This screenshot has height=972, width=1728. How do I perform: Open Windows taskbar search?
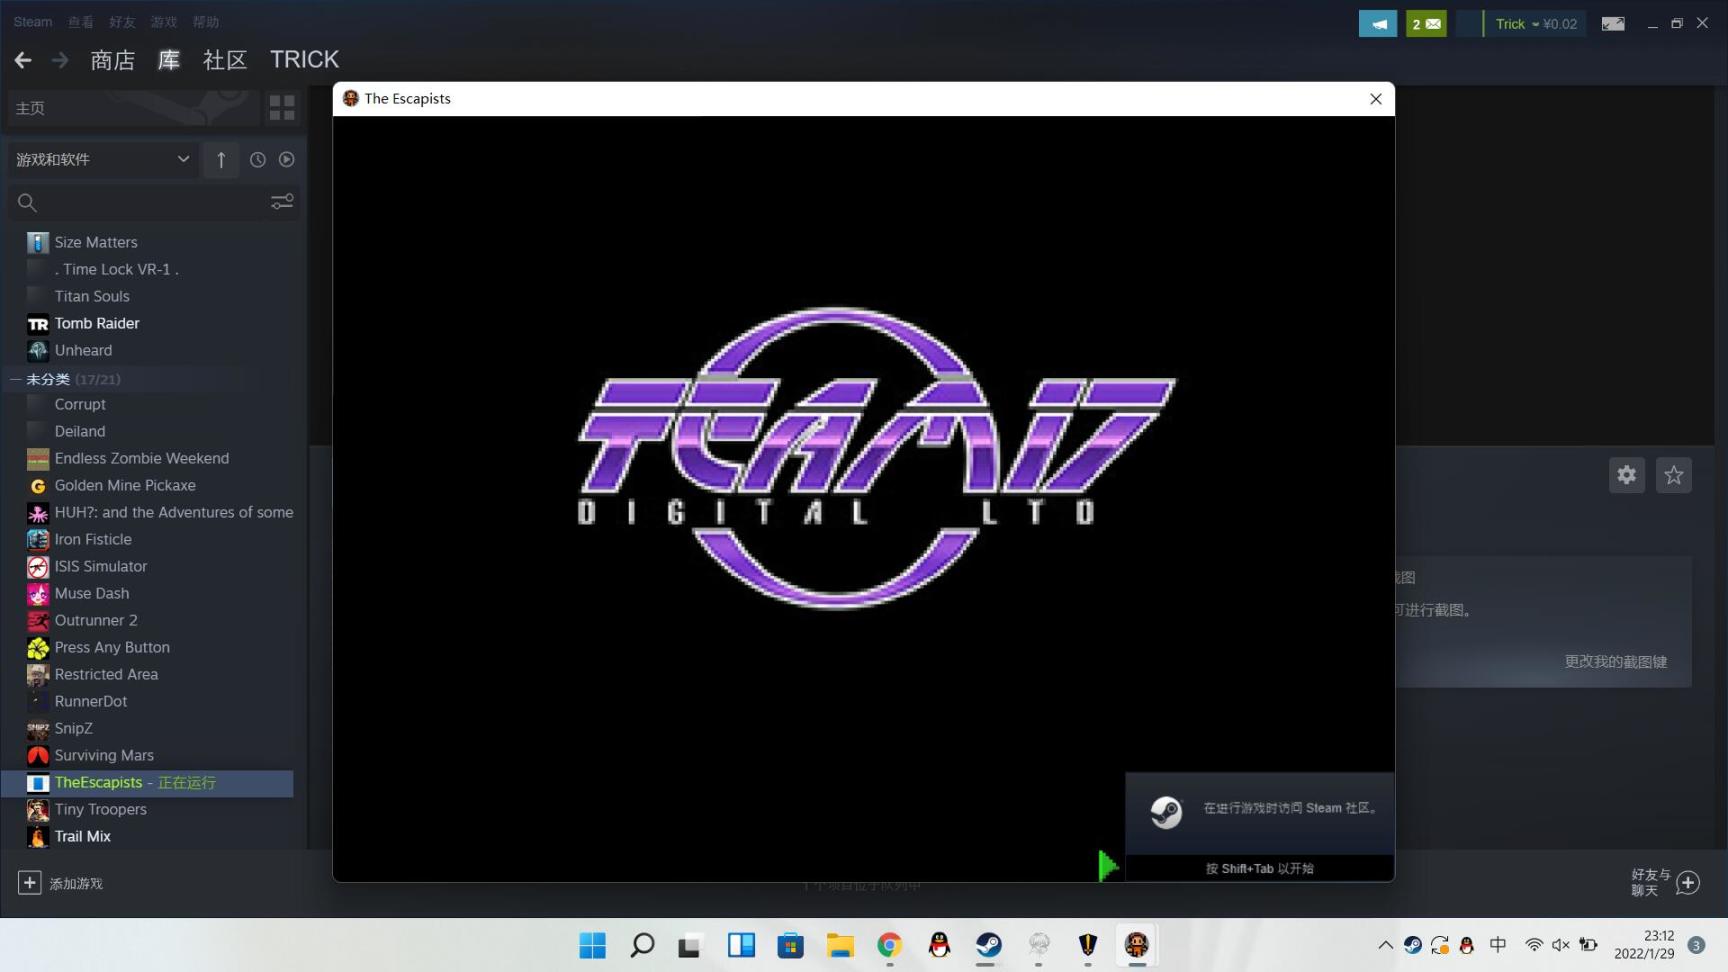point(642,945)
